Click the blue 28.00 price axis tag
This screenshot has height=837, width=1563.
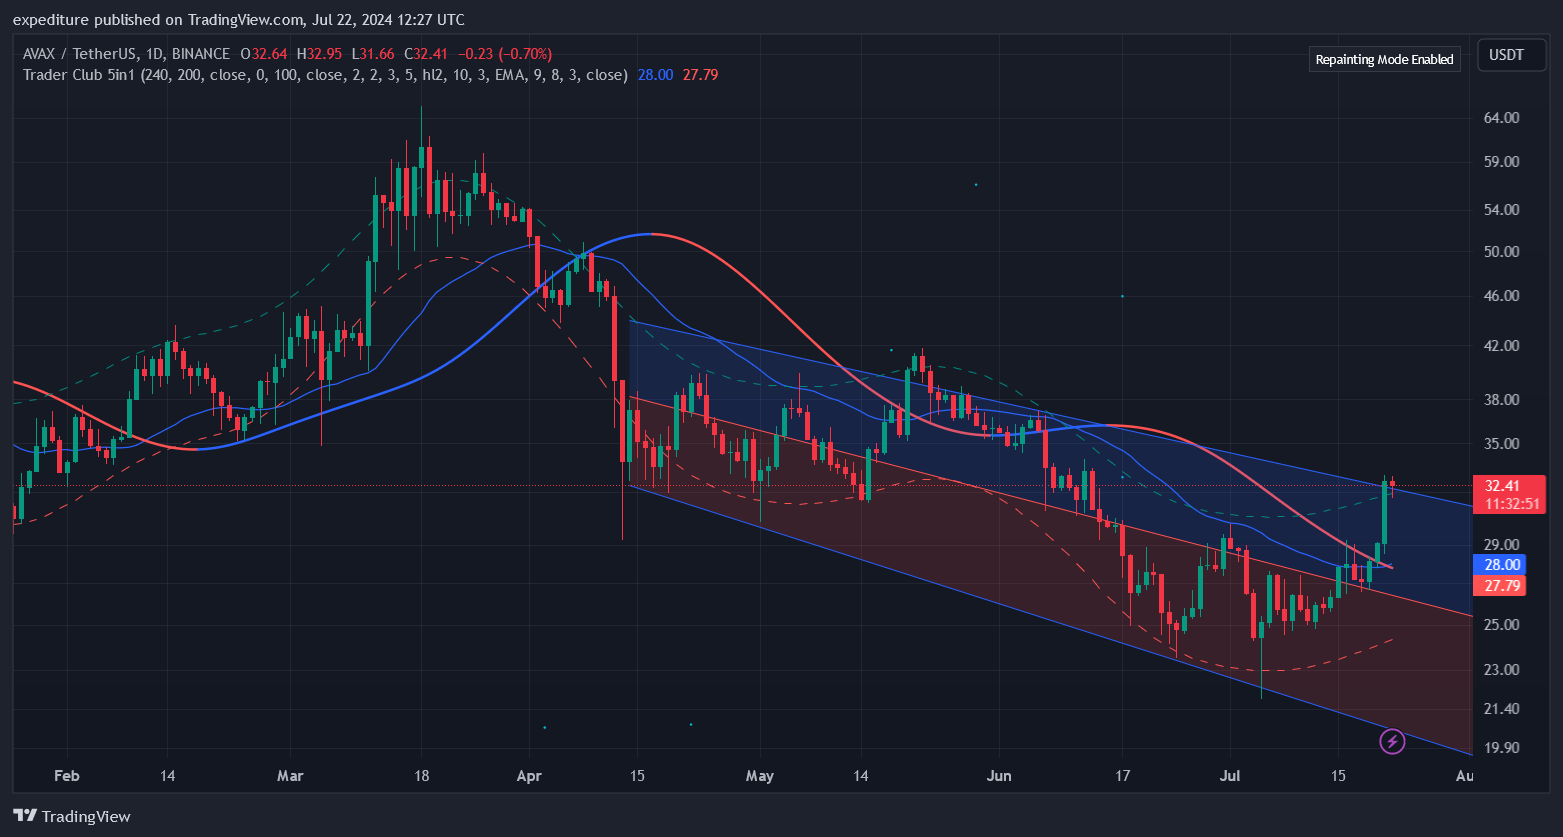click(1502, 565)
